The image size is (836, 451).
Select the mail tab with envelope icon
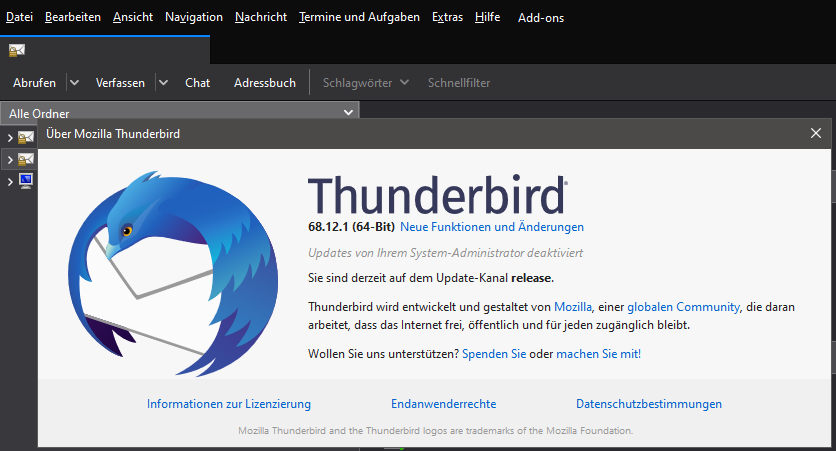(104, 51)
